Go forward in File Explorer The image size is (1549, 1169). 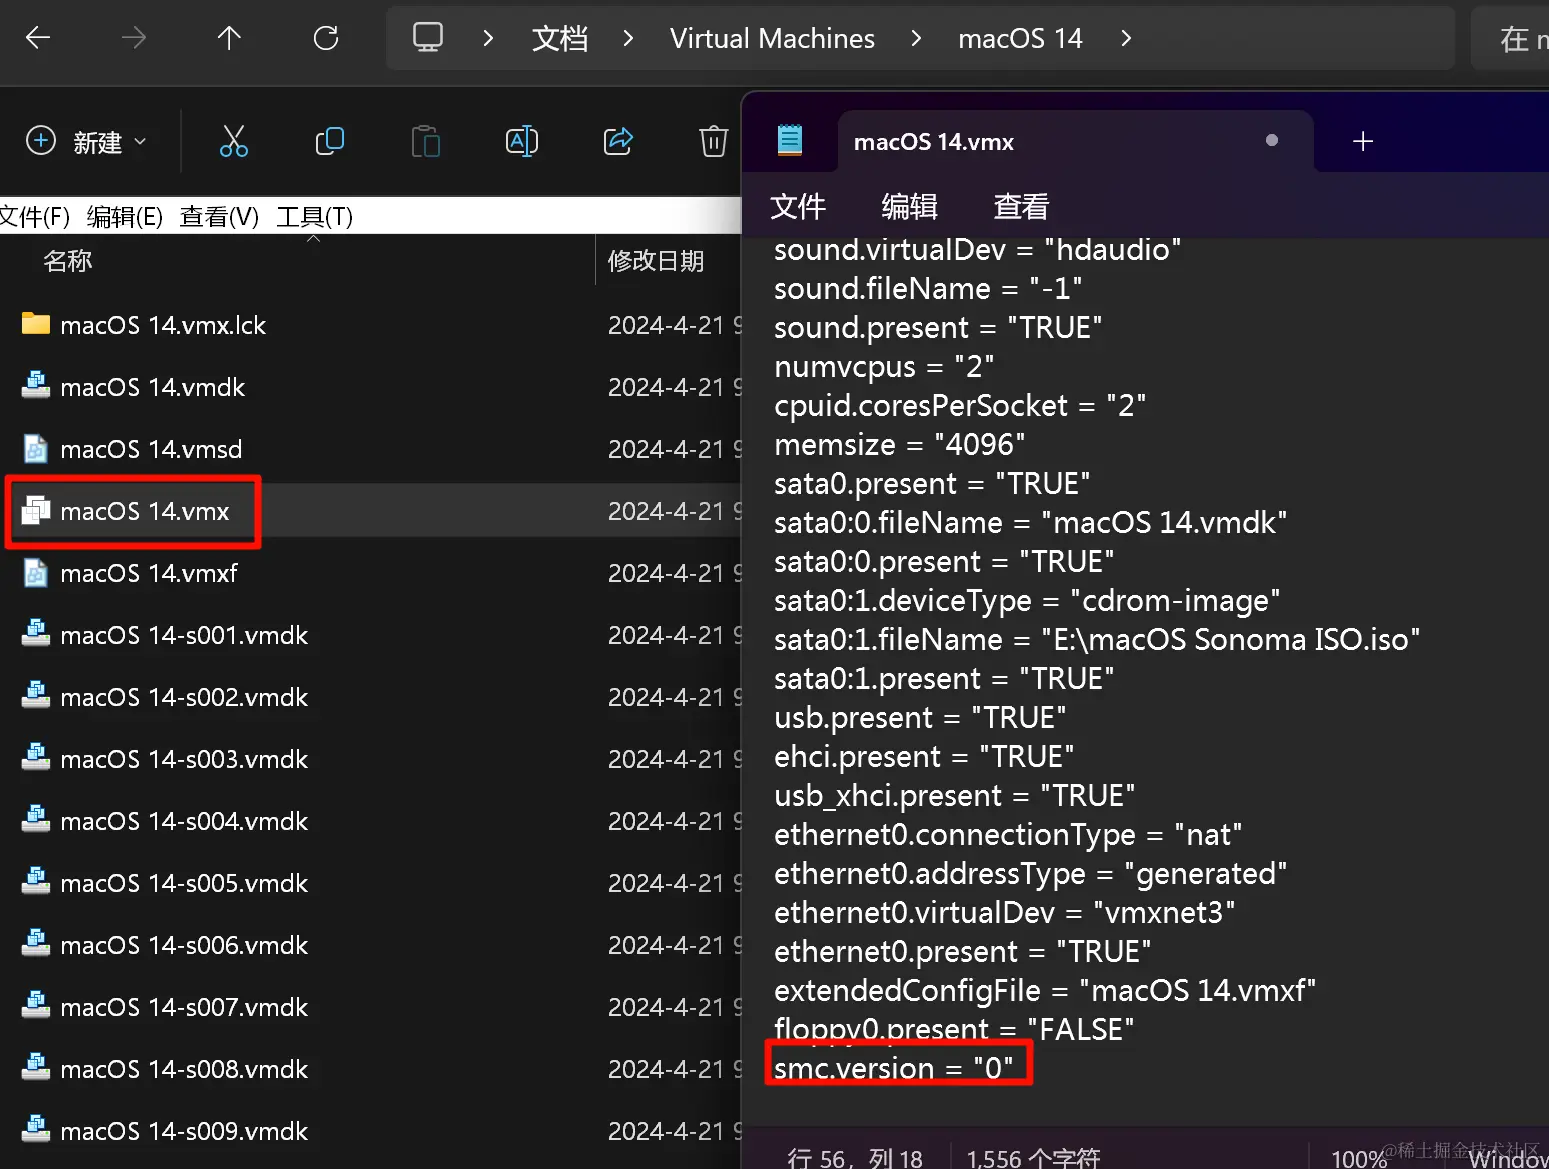pyautogui.click(x=134, y=38)
